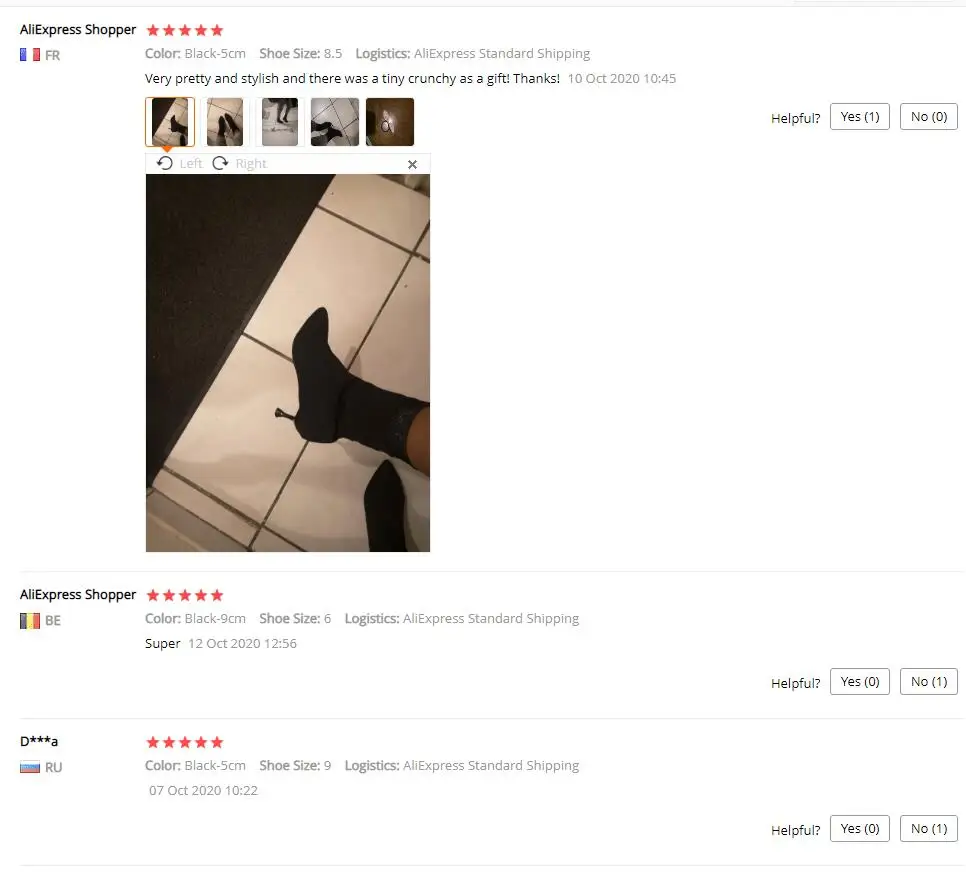Select the first boot thumbnail
966x874 pixels.
point(170,122)
